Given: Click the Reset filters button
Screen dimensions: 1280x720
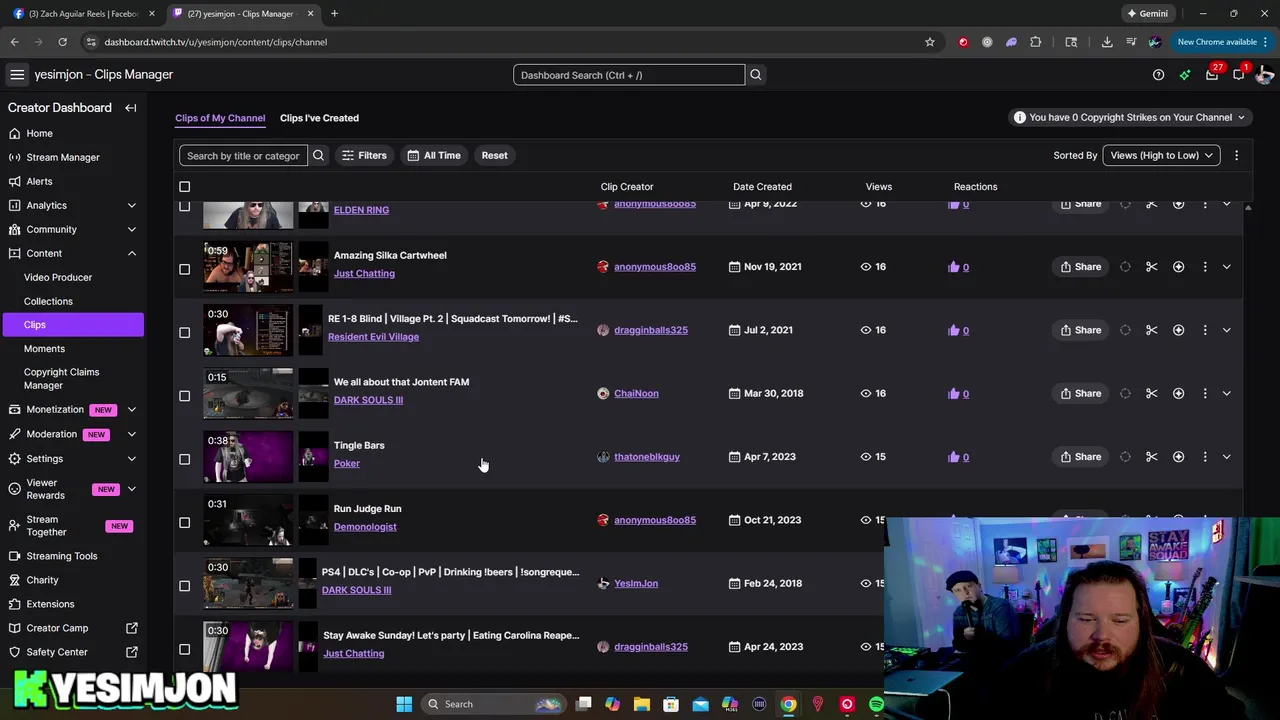Looking at the screenshot, I should (x=494, y=155).
